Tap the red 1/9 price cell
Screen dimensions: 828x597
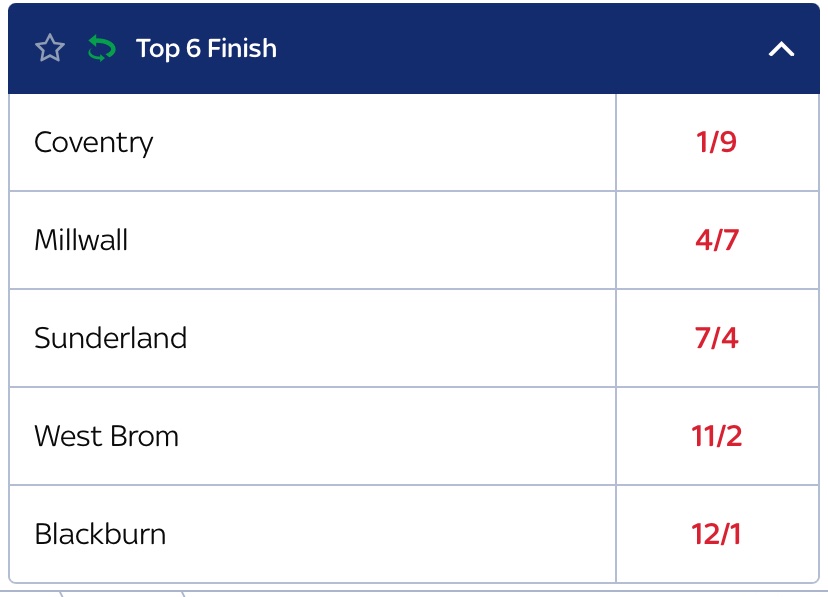tap(716, 142)
